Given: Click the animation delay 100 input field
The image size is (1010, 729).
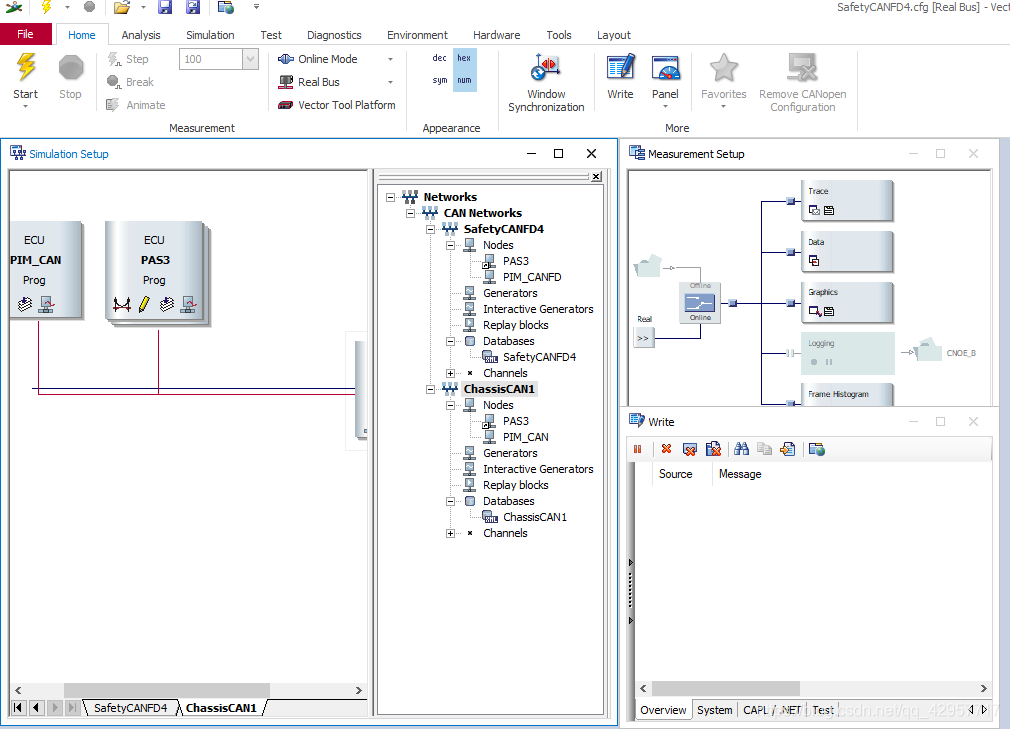Looking at the screenshot, I should [x=211, y=59].
